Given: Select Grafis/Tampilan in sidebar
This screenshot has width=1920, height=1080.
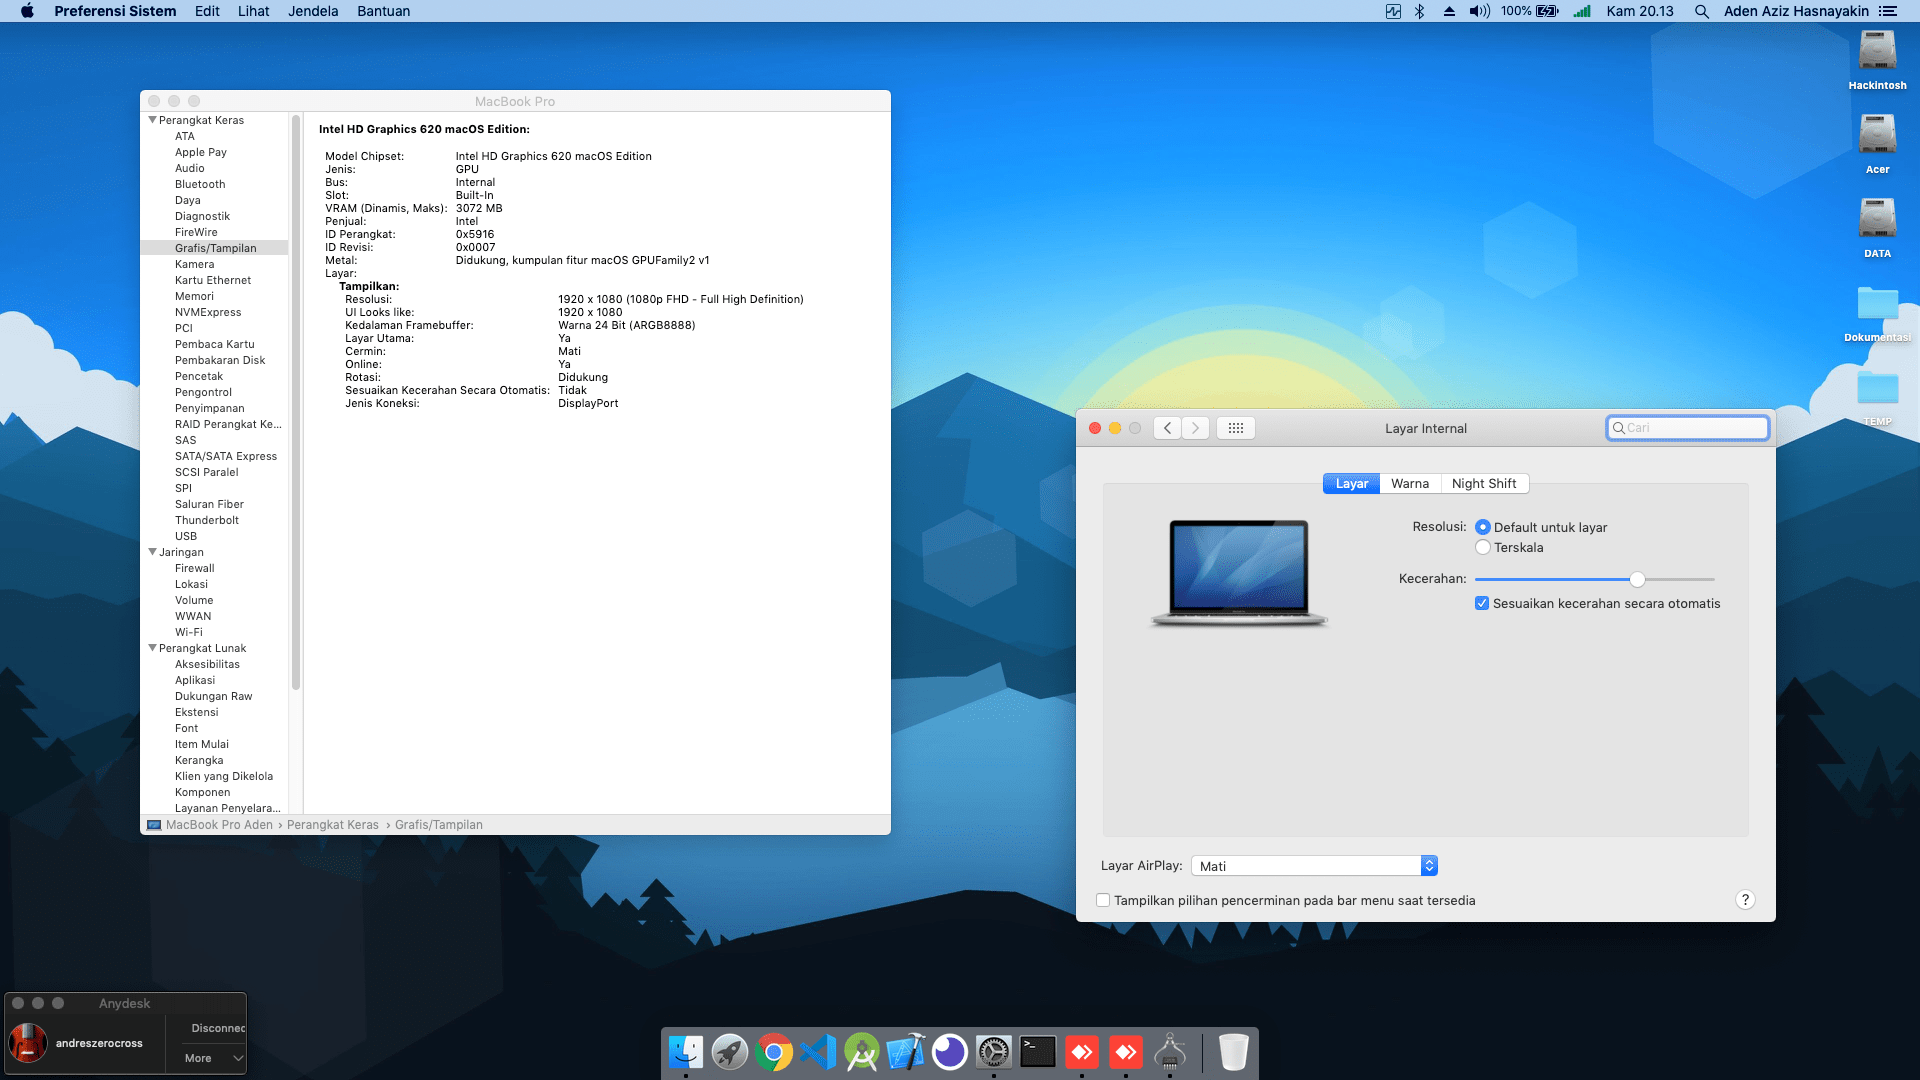Looking at the screenshot, I should point(215,248).
